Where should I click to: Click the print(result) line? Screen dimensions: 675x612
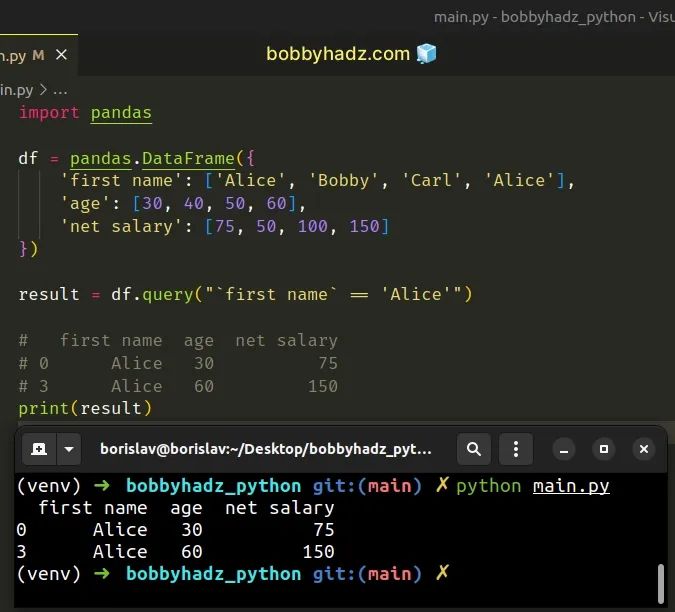tap(85, 408)
